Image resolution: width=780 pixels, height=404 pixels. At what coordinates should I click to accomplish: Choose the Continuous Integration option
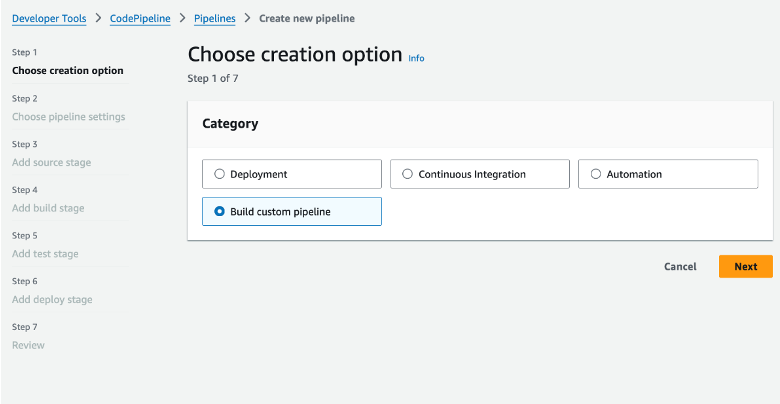point(408,174)
